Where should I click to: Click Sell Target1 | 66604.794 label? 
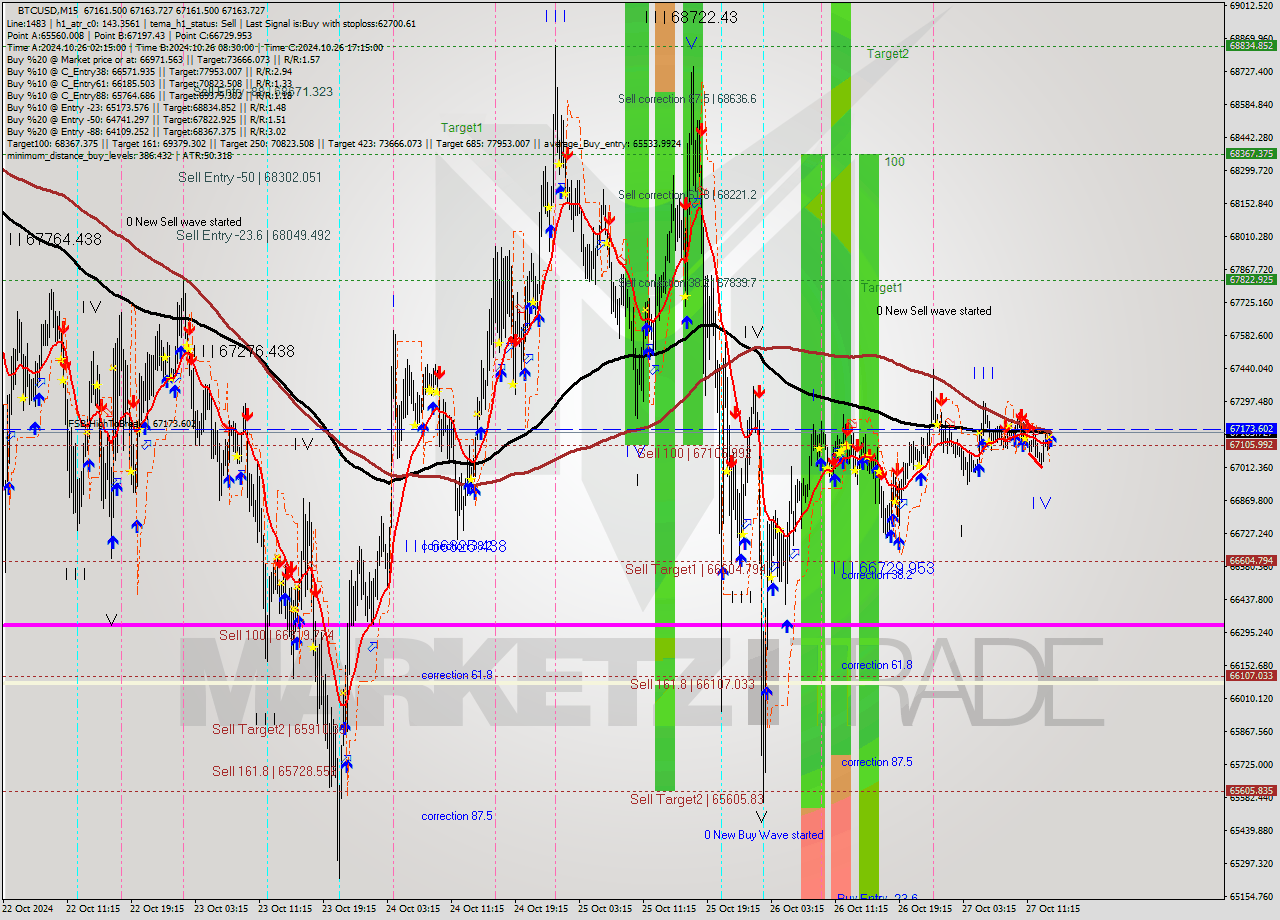tap(695, 569)
